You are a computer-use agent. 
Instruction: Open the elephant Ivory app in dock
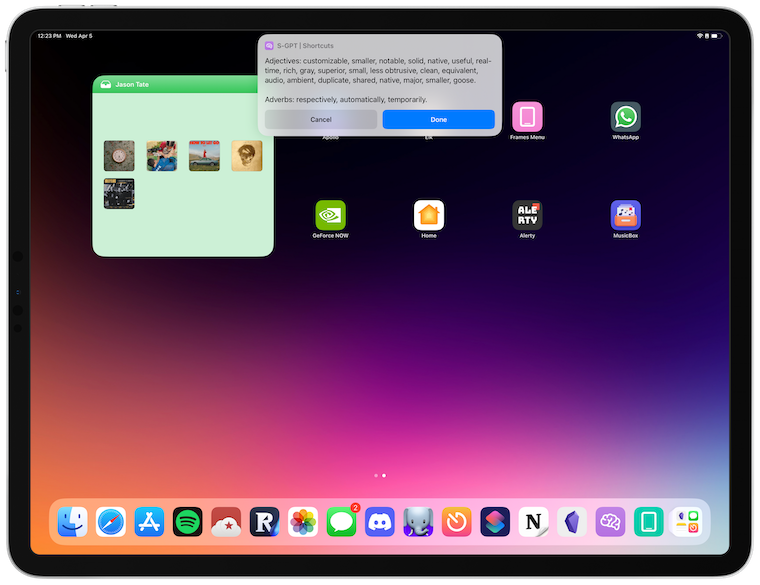click(x=418, y=522)
